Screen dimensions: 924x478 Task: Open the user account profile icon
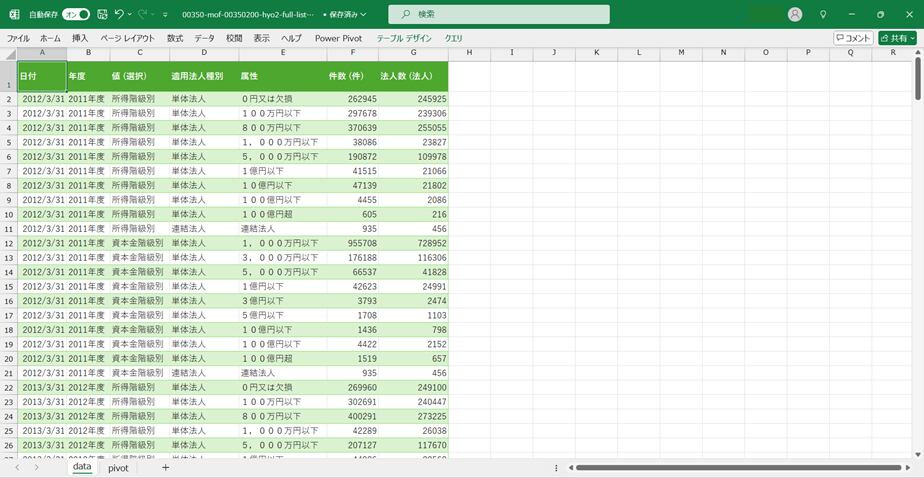(x=795, y=15)
